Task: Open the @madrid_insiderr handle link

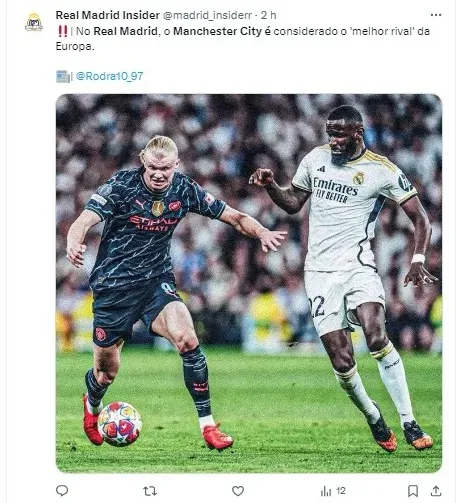Action: (207, 15)
